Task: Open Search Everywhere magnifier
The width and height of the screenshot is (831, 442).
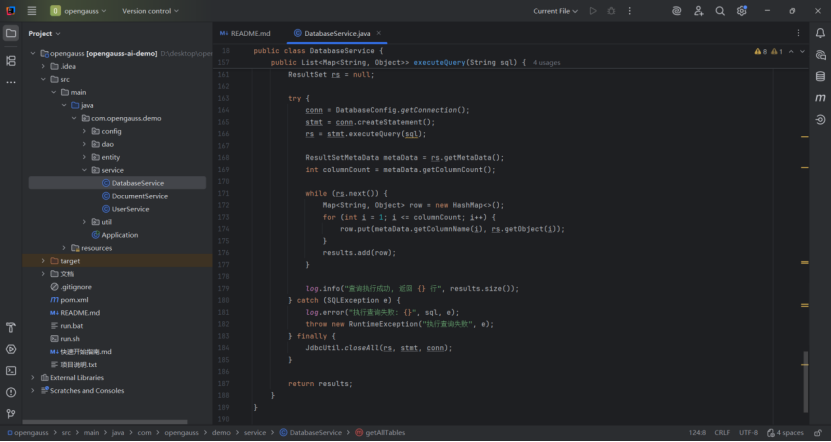Action: [720, 11]
